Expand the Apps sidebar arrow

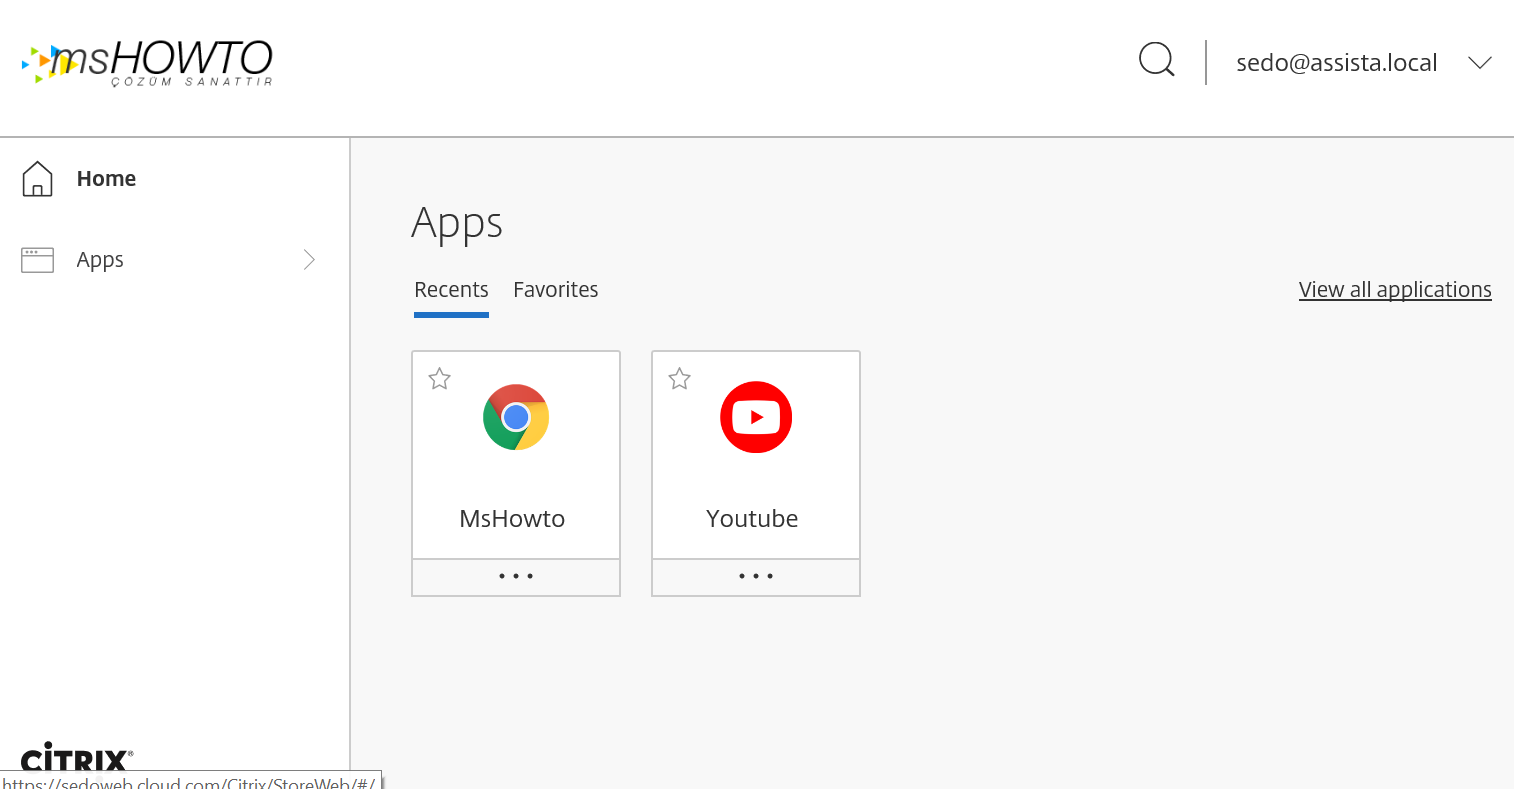(309, 260)
